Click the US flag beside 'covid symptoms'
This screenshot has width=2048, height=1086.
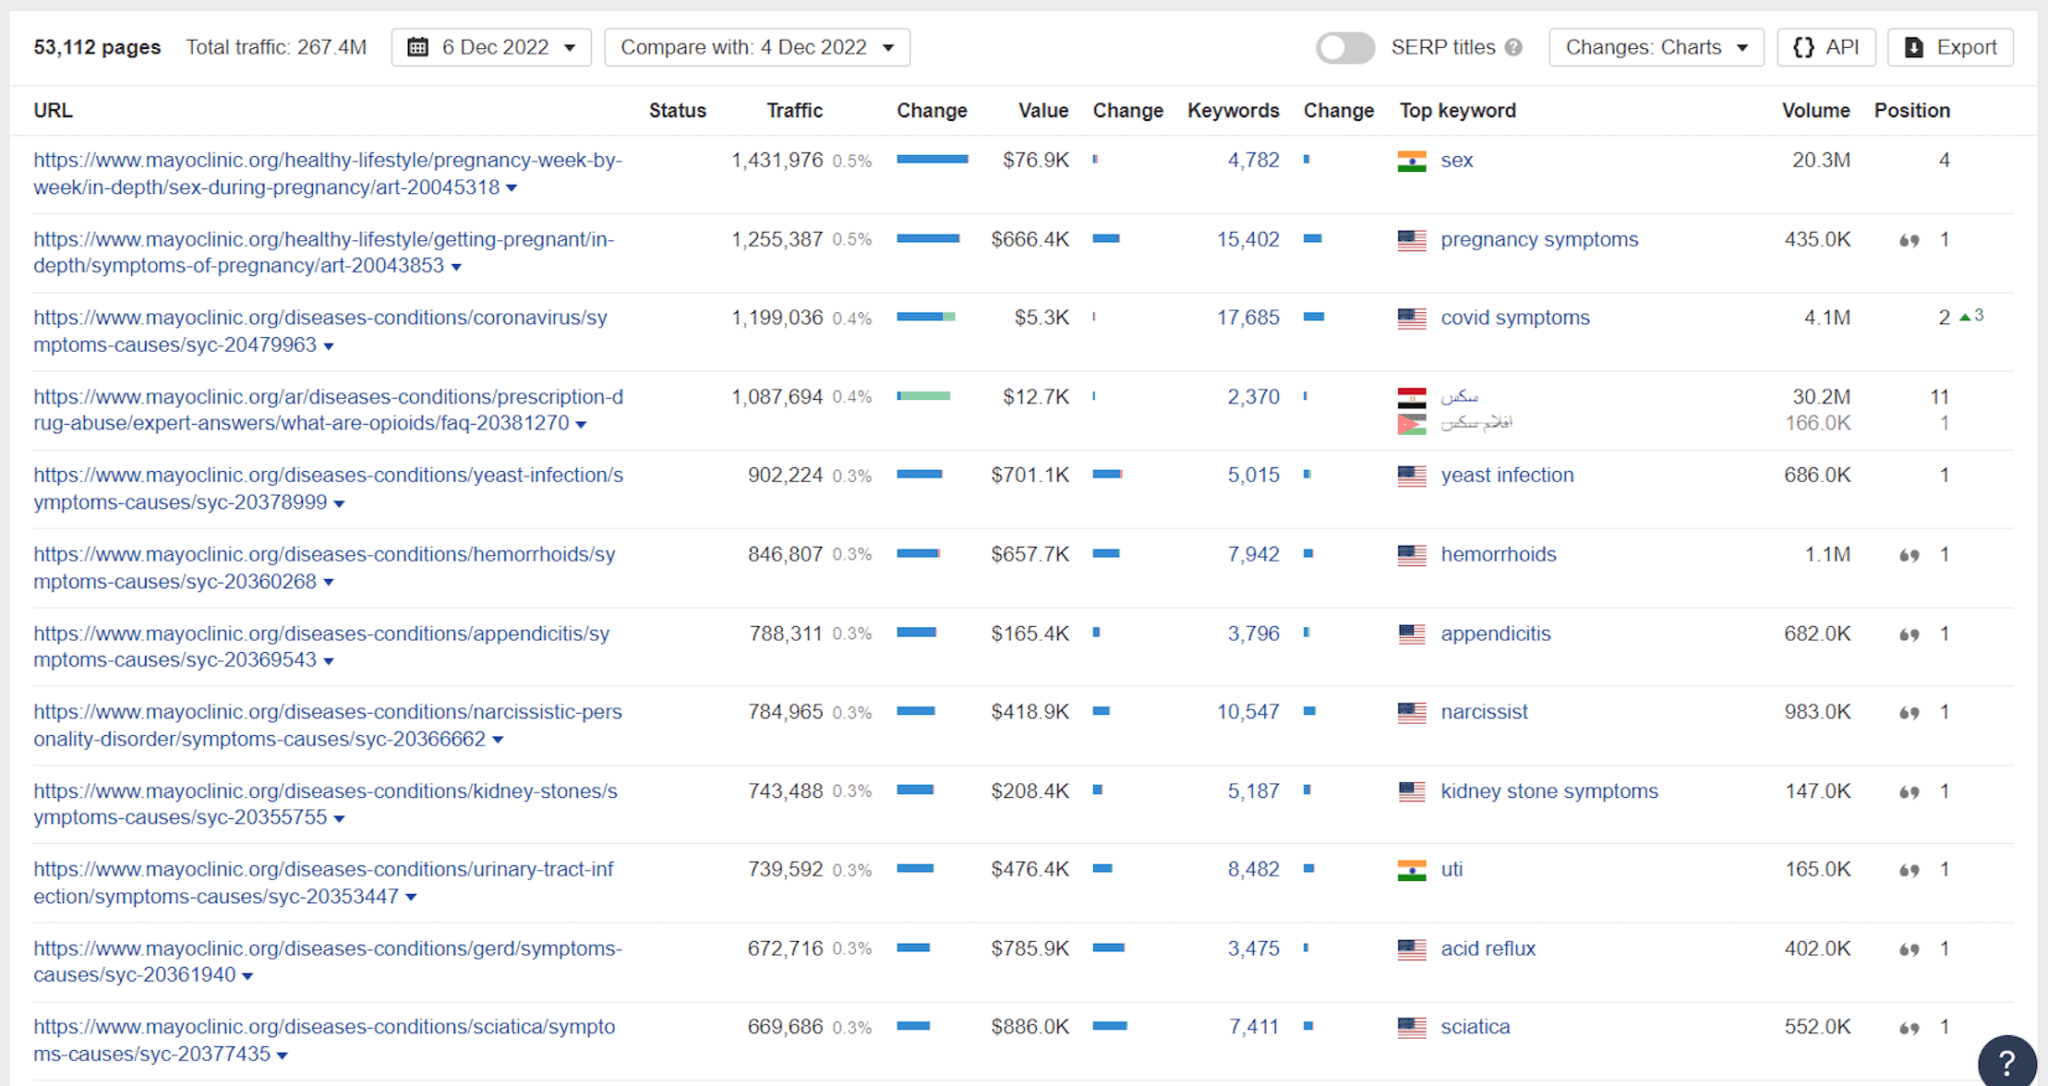tap(1412, 318)
